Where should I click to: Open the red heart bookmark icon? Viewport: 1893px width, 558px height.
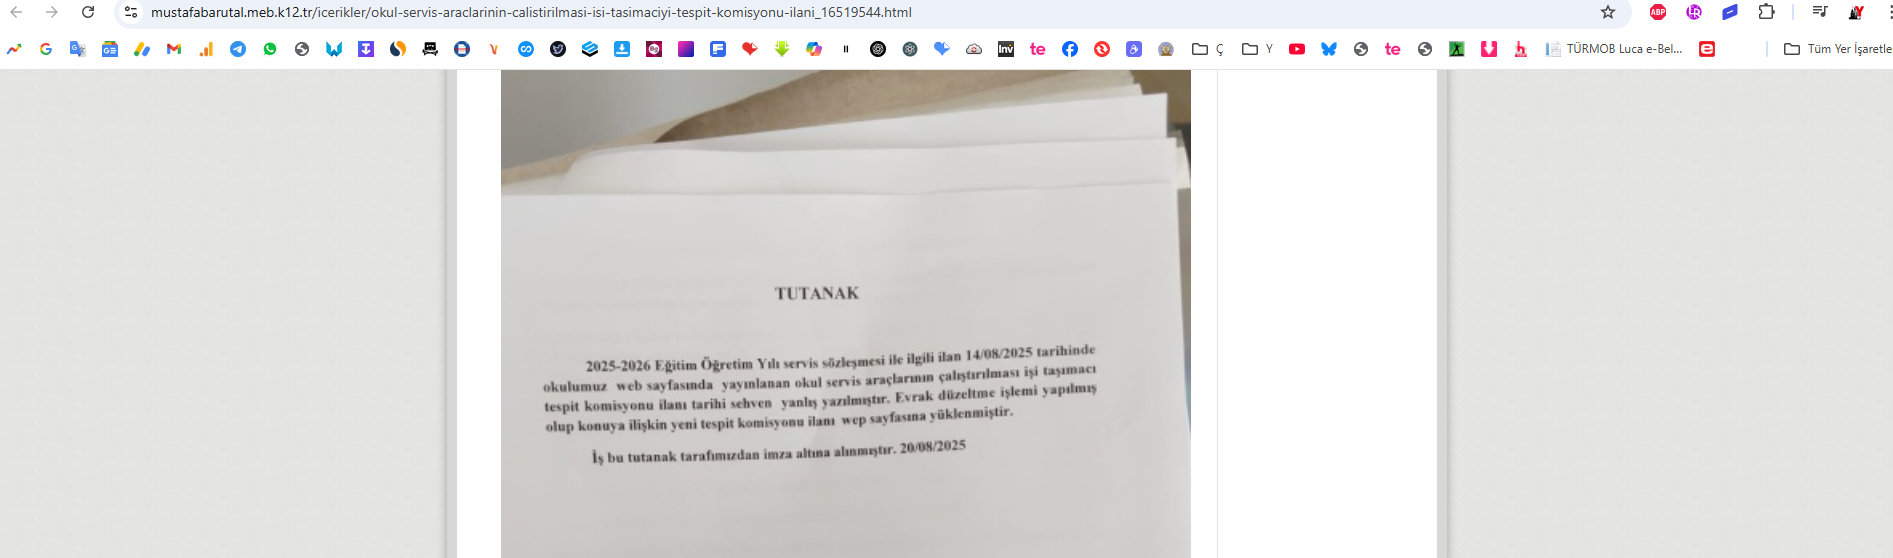[x=750, y=49]
